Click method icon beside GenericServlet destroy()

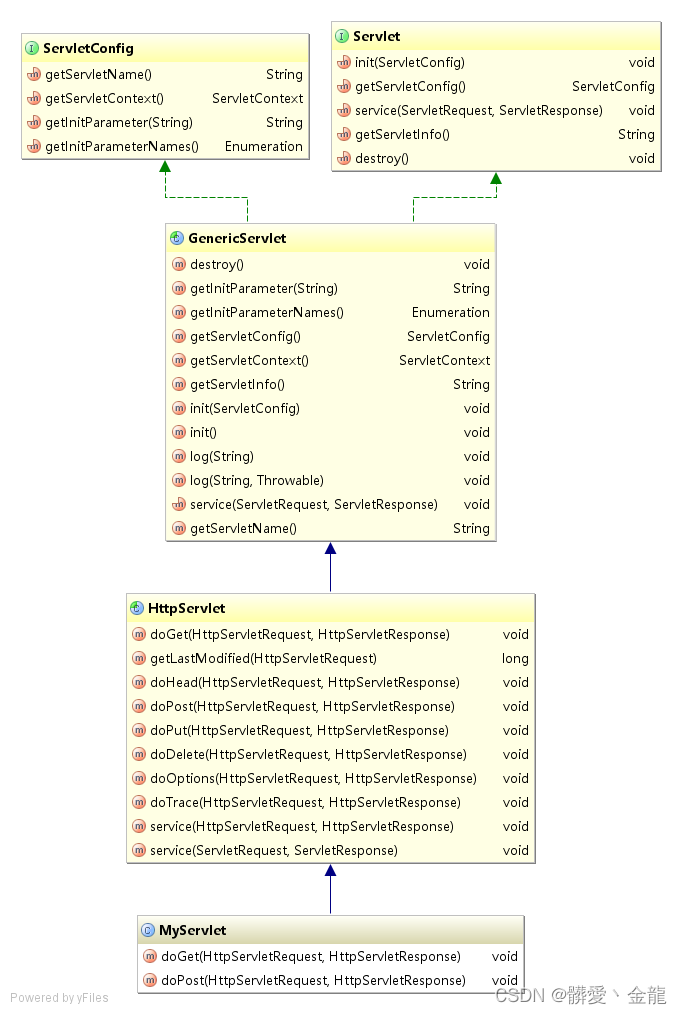pyautogui.click(x=179, y=264)
